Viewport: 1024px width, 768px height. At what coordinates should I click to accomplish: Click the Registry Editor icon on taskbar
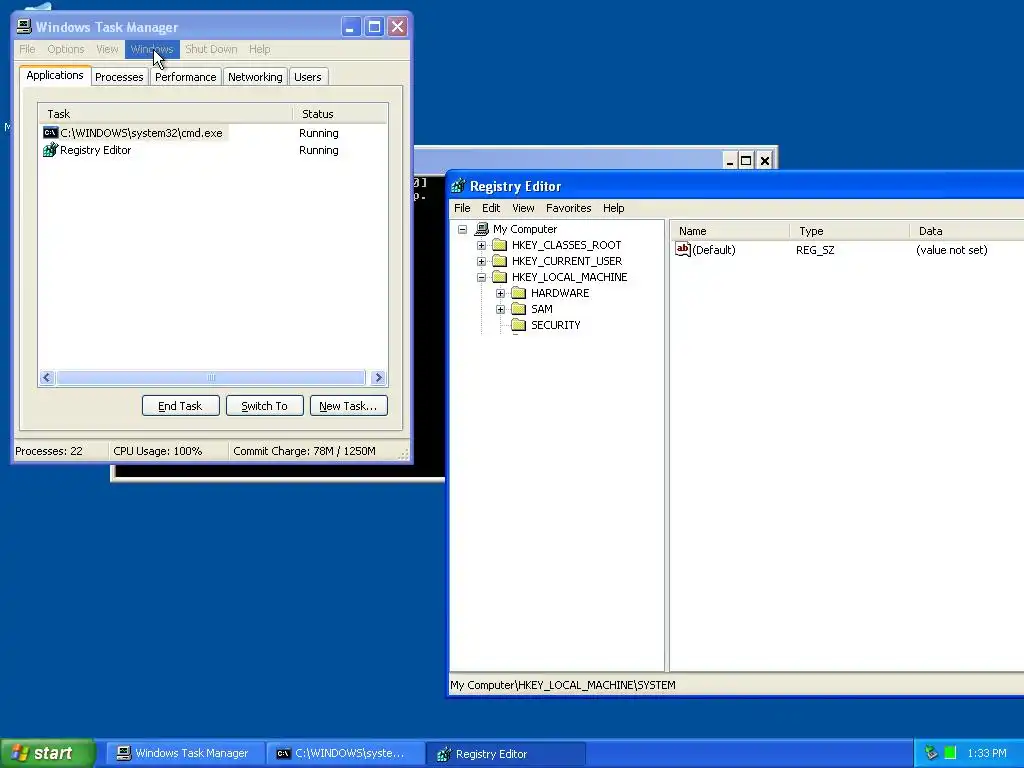(443, 754)
